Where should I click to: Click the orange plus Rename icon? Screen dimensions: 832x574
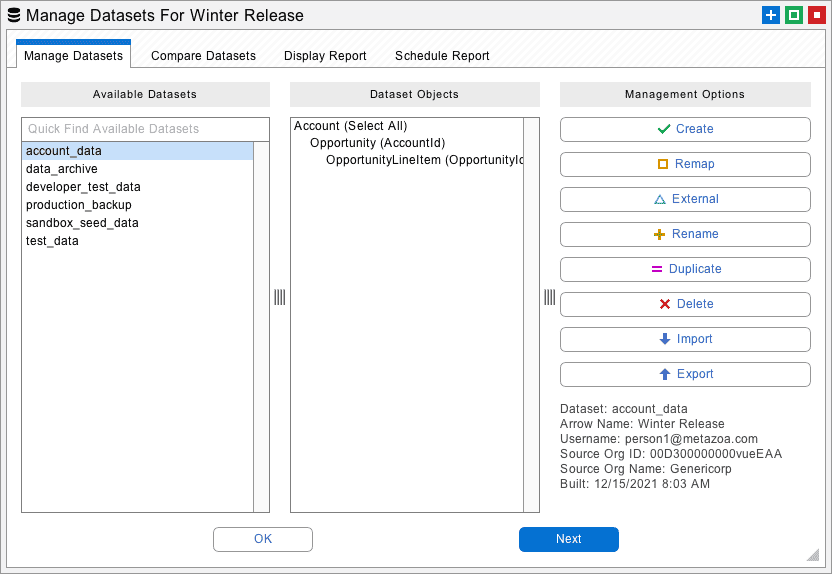659,234
